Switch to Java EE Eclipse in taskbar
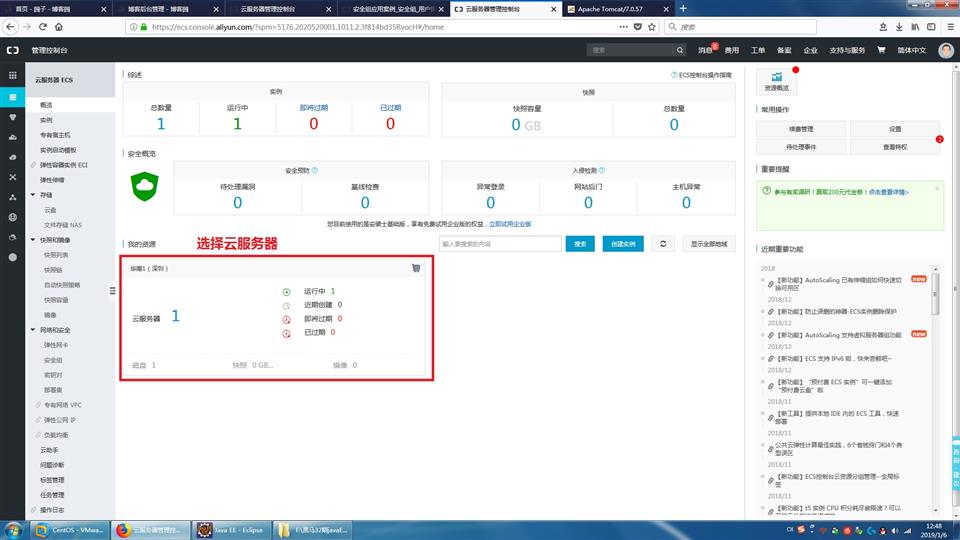The width and height of the screenshot is (960, 540). 231,530
